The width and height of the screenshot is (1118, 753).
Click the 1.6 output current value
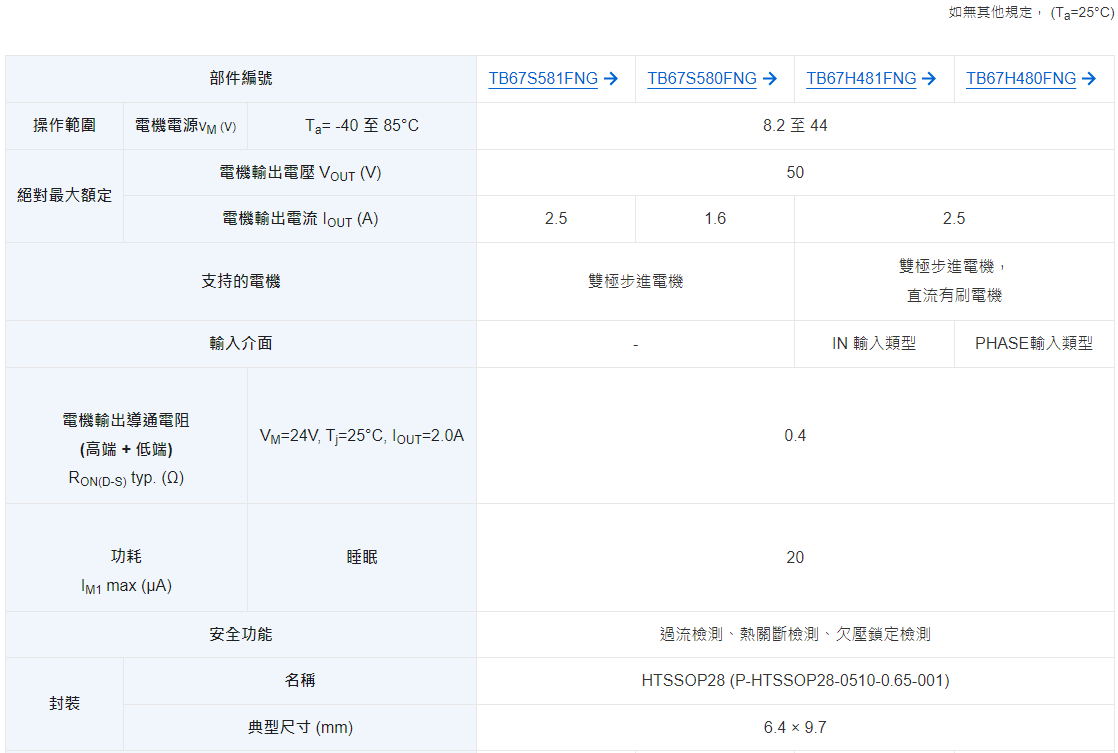click(x=715, y=219)
